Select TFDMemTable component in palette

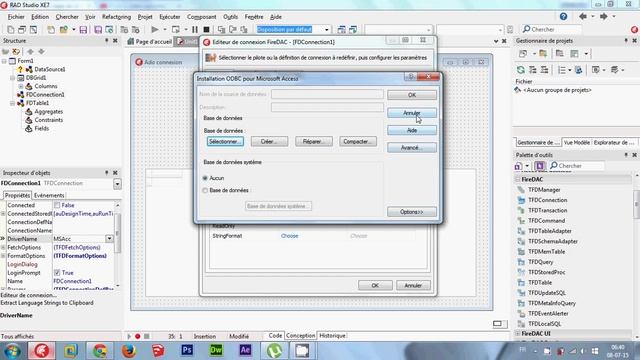click(x=546, y=251)
